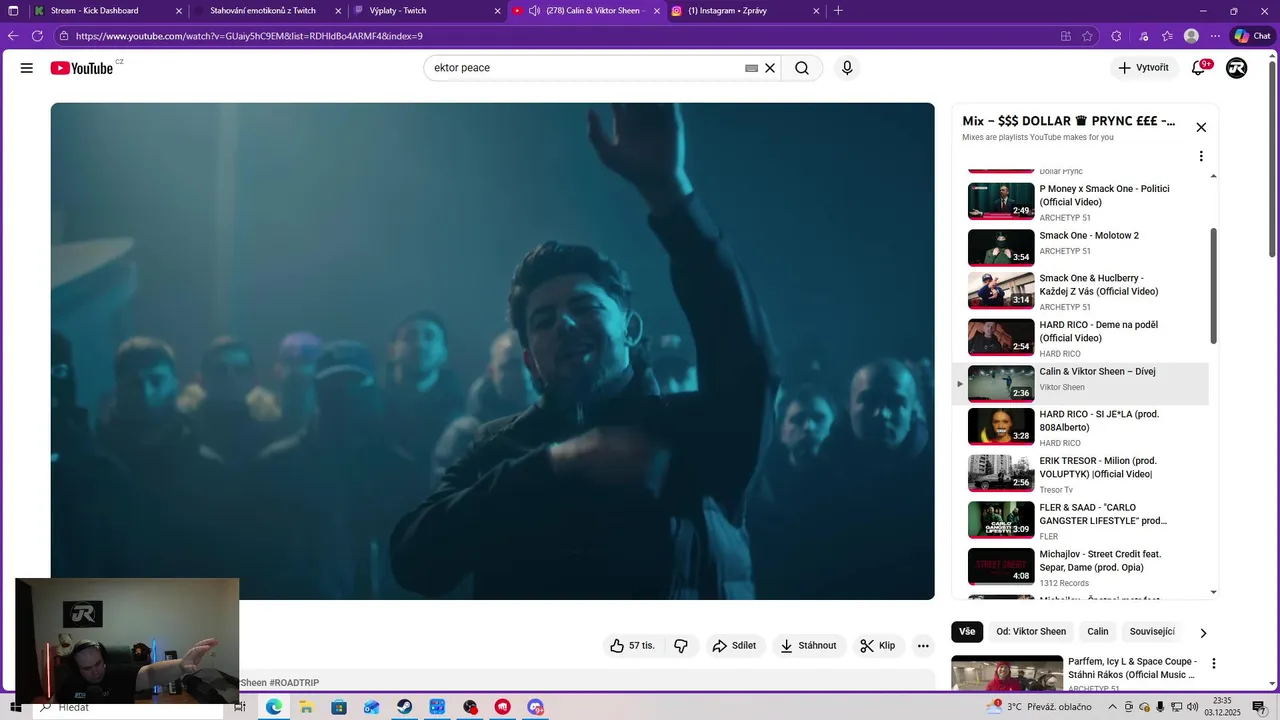Click Klip clip button

click(x=878, y=646)
